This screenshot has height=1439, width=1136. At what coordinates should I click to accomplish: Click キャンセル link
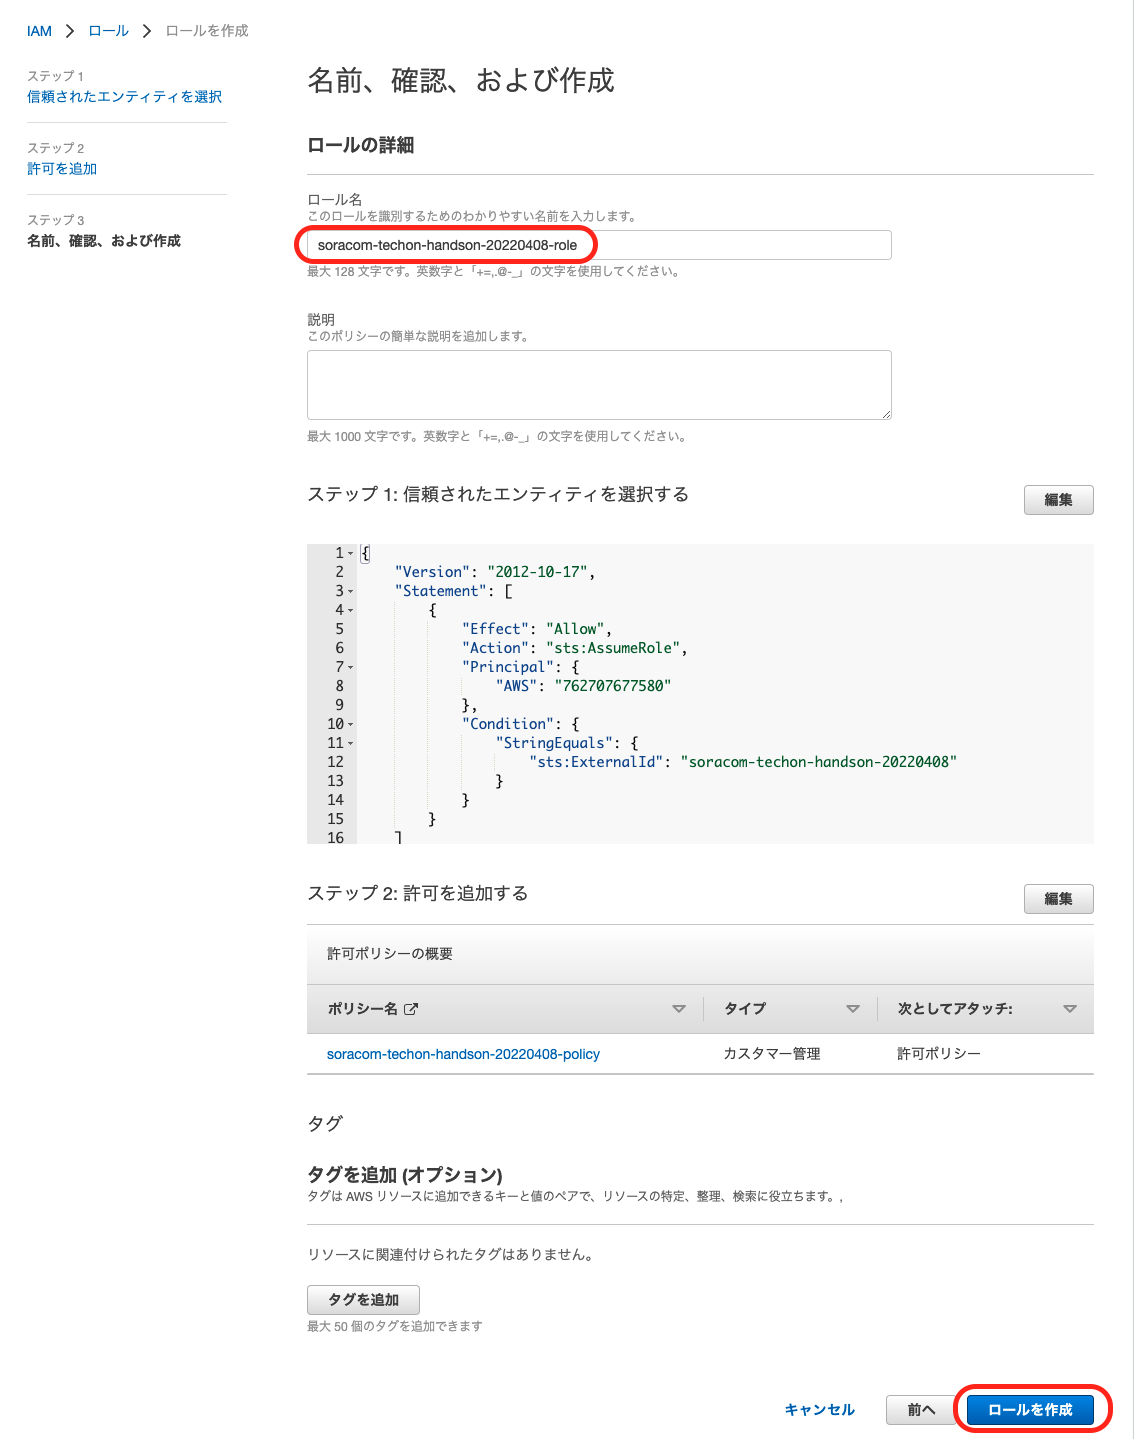[820, 1410]
